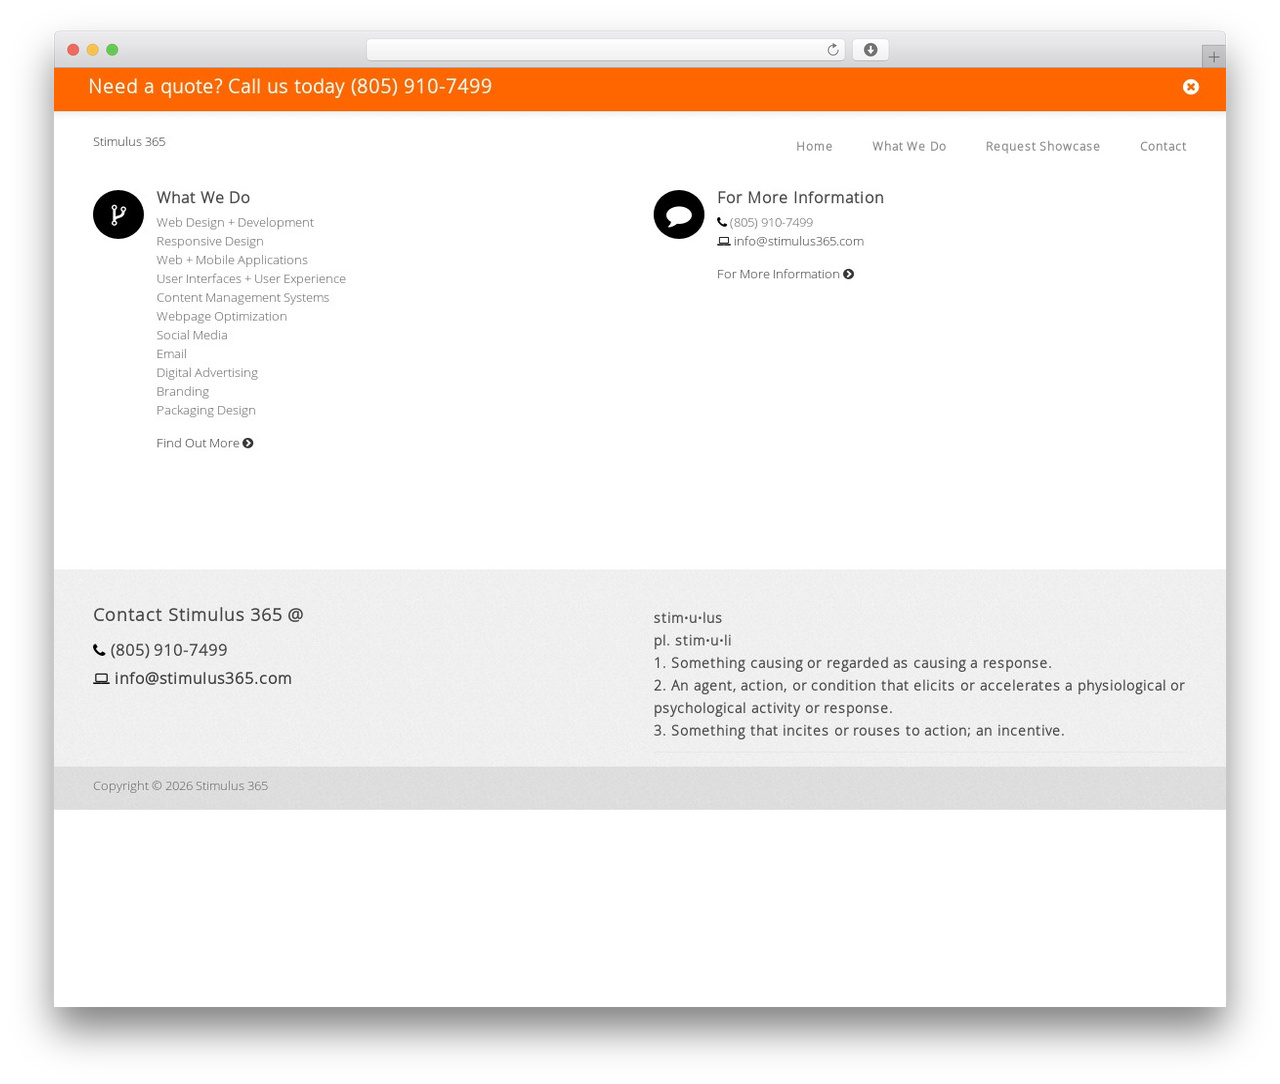Screen dimensions: 1280x1084
Task: Open What We Do navigation item
Action: coord(909,146)
